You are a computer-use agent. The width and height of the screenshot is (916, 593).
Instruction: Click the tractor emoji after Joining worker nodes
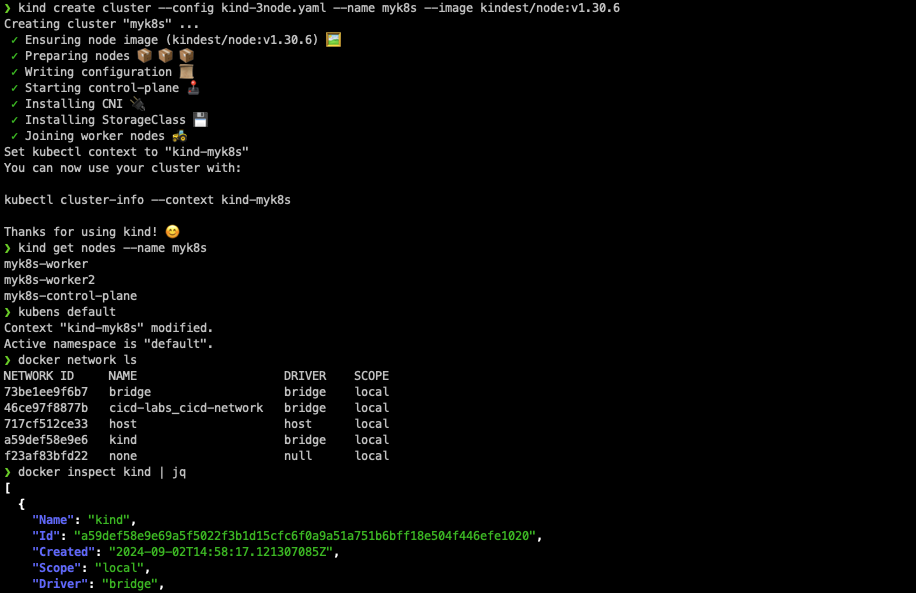point(179,136)
